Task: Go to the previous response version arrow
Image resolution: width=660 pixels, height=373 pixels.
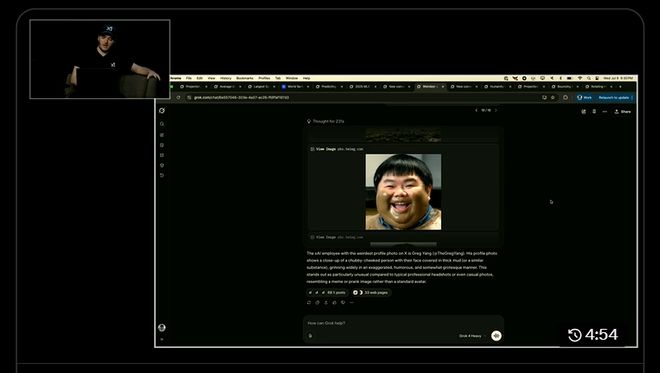Action: 476,110
